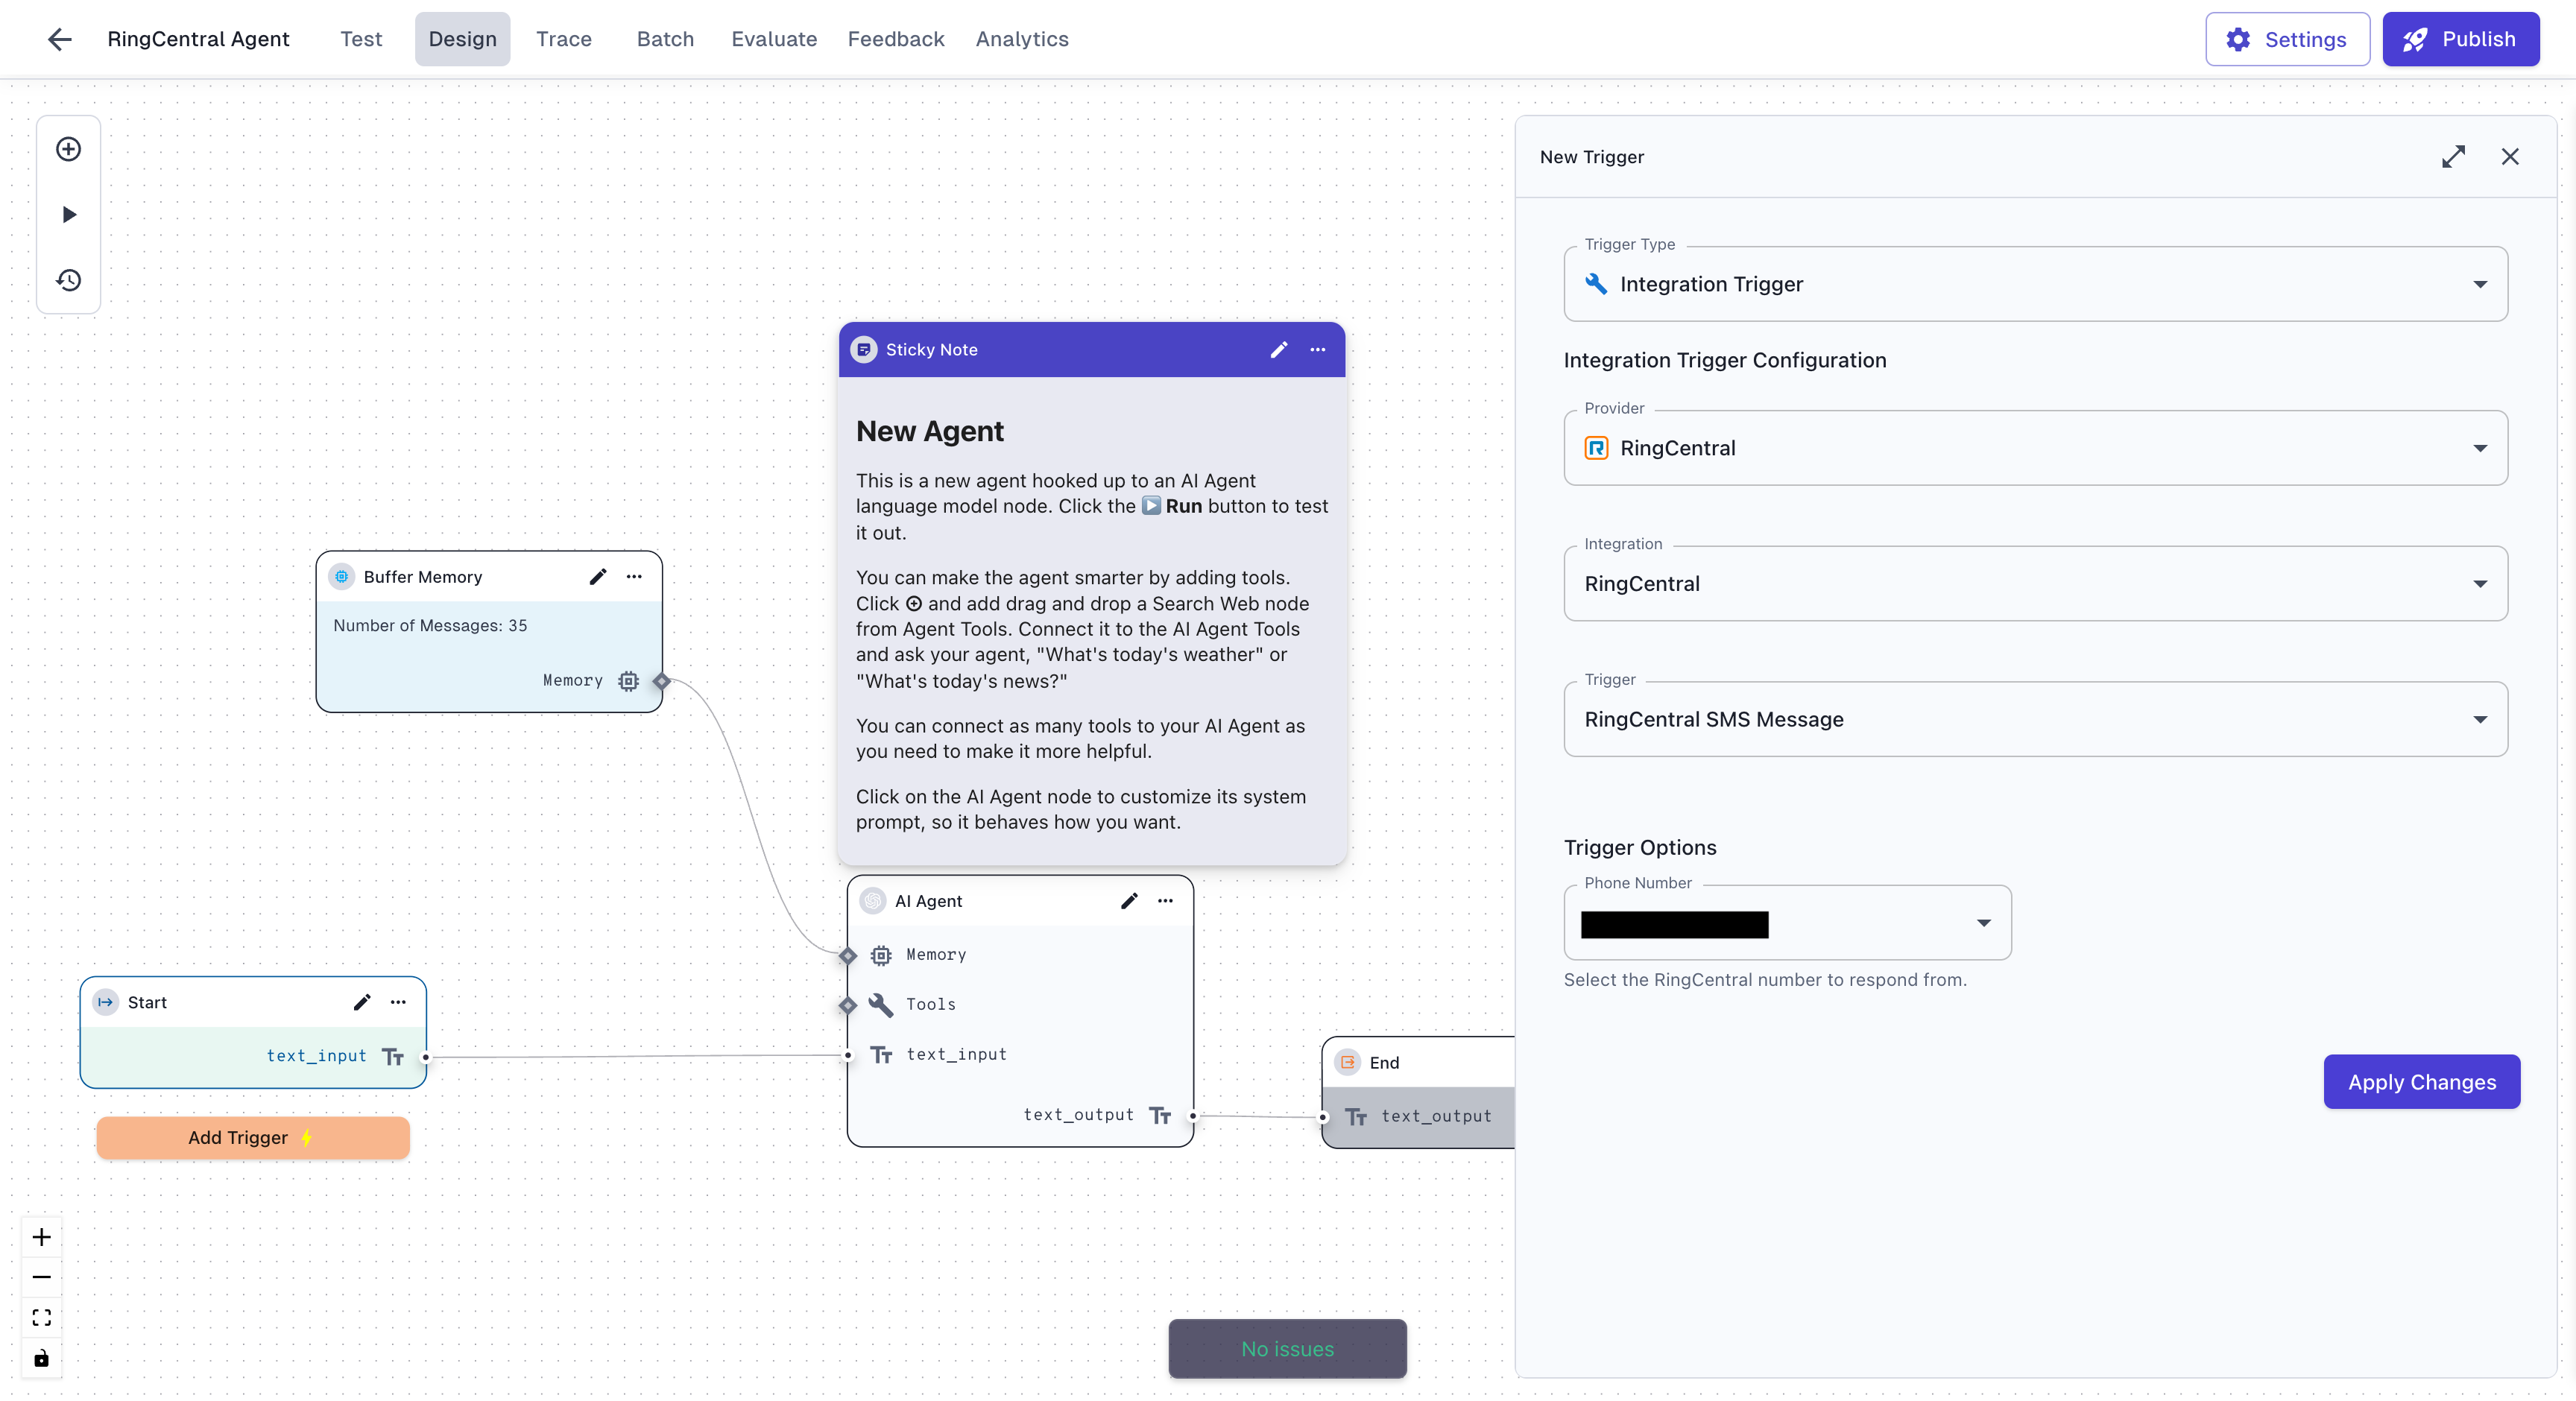Screen dimensions: 2576x1401
Task: Select the fit-to-screen icon bottom left
Action: point(41,1317)
